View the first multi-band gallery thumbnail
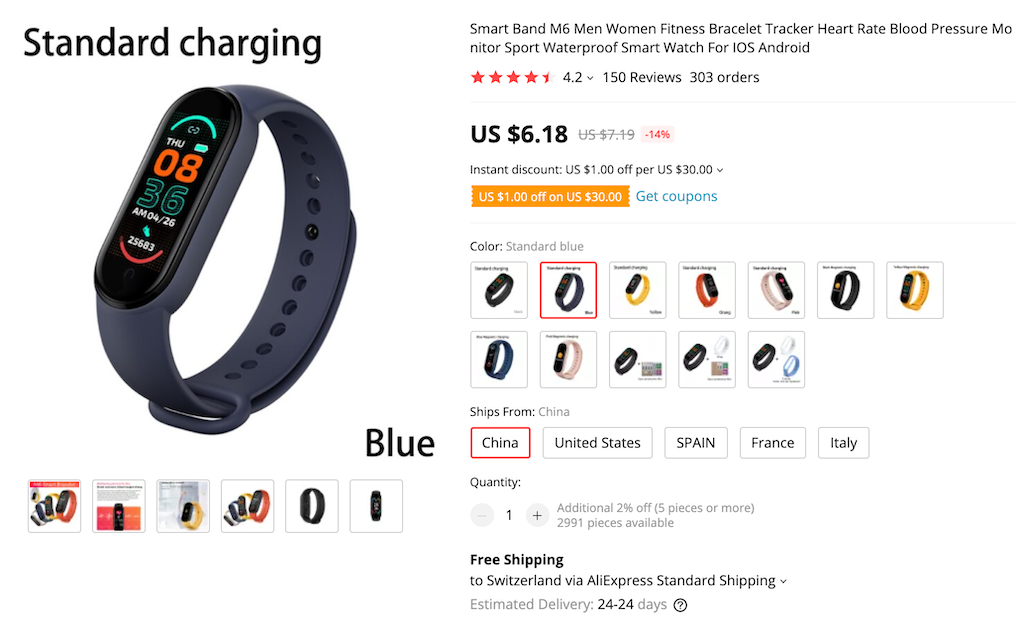This screenshot has height=629, width=1024. tap(54, 506)
